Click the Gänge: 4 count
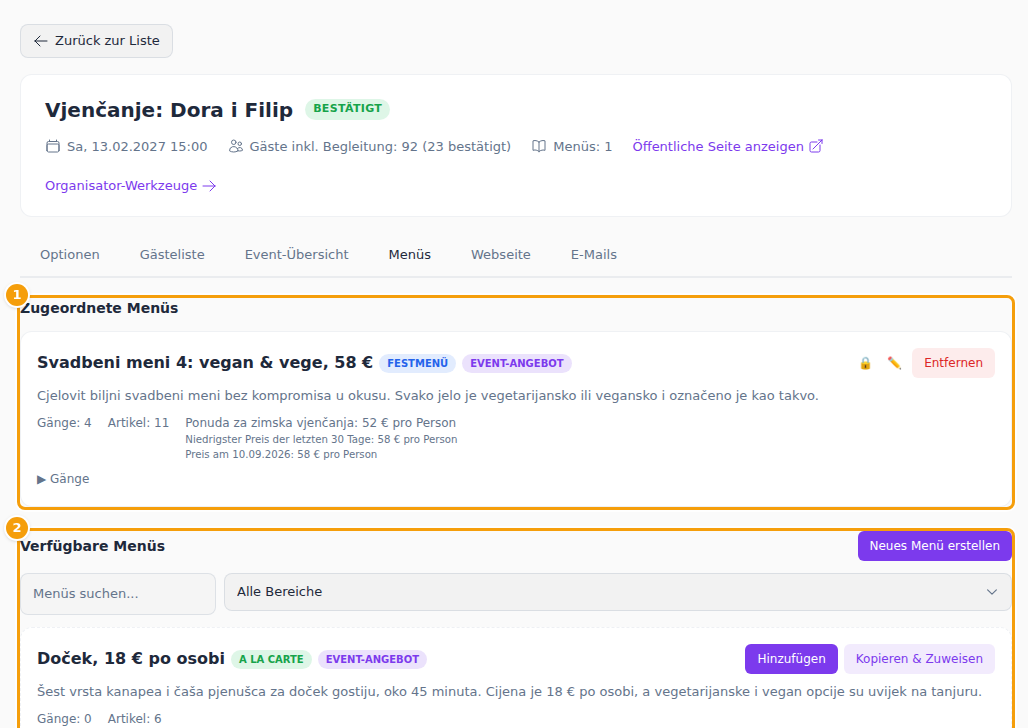Screen dimensions: 1028x728 tap(64, 423)
